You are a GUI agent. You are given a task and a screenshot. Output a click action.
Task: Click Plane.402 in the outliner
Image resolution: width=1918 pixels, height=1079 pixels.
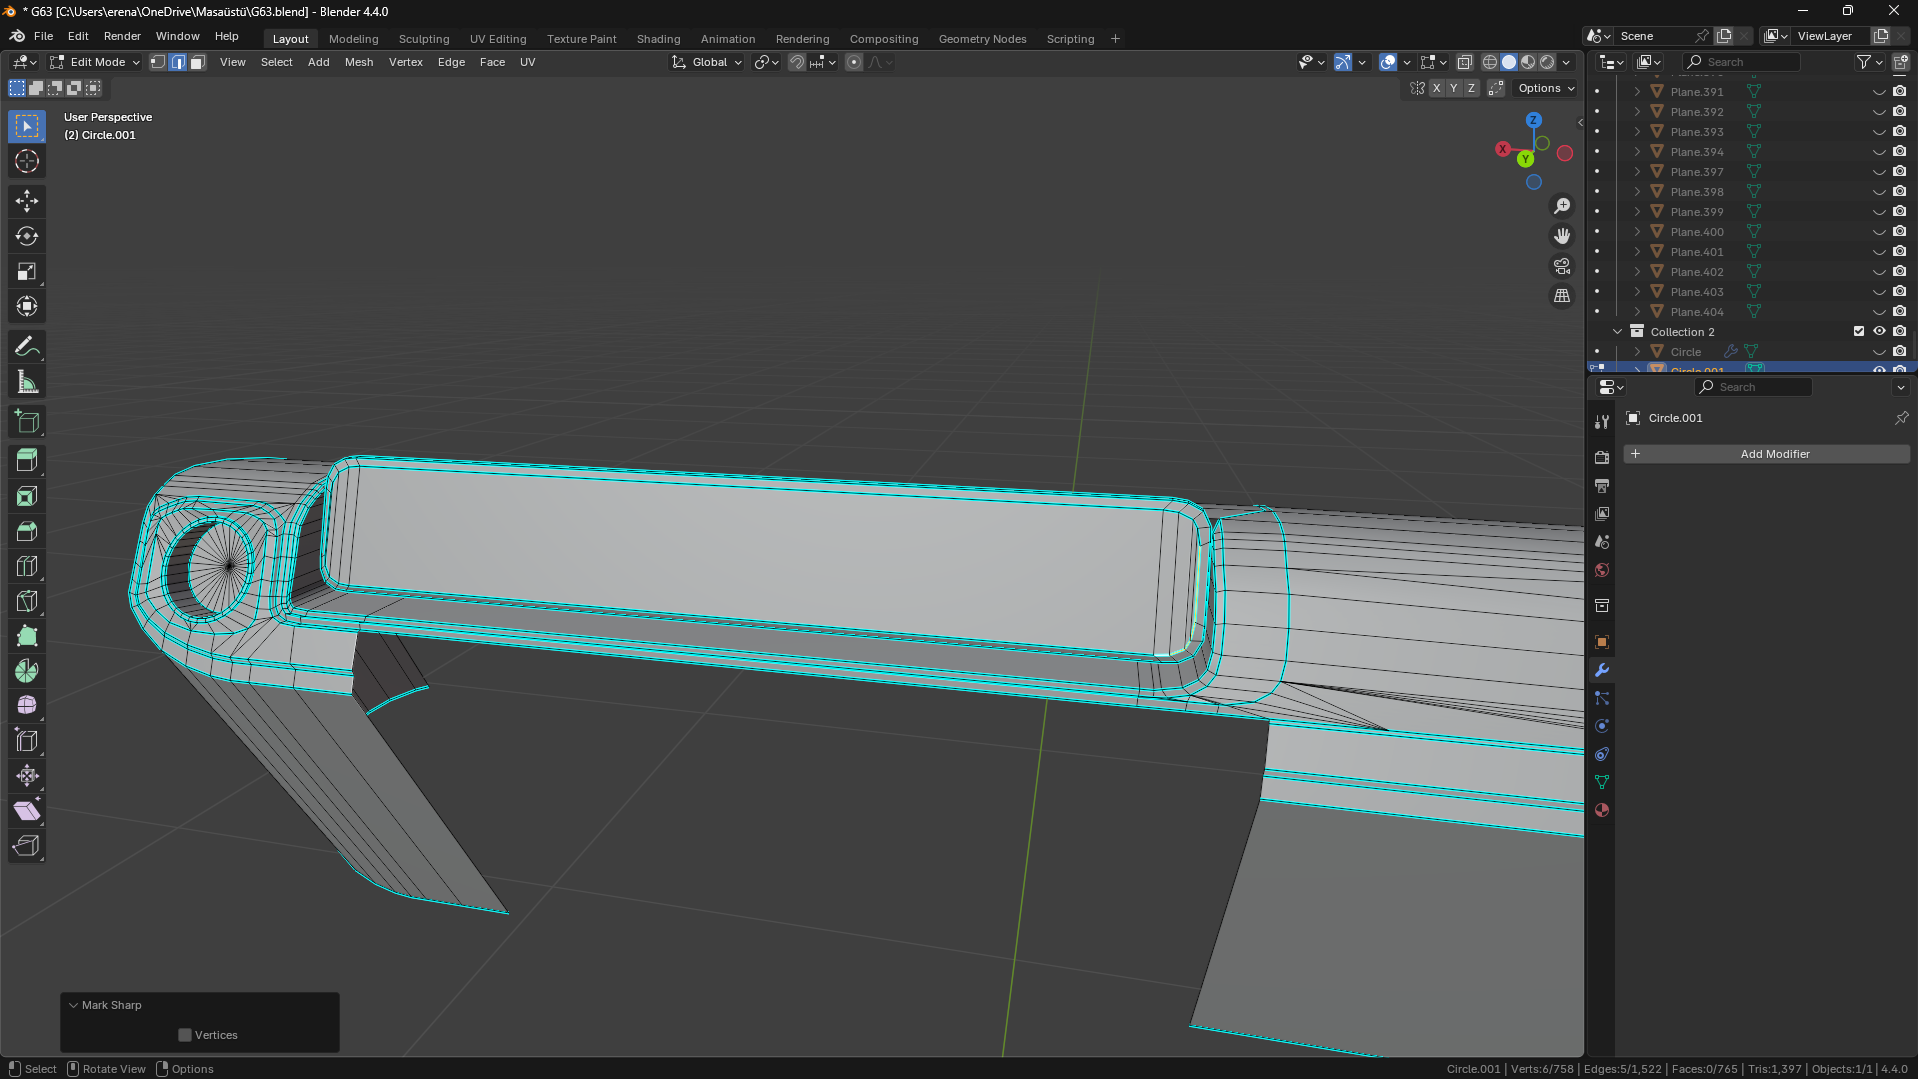[x=1697, y=271]
